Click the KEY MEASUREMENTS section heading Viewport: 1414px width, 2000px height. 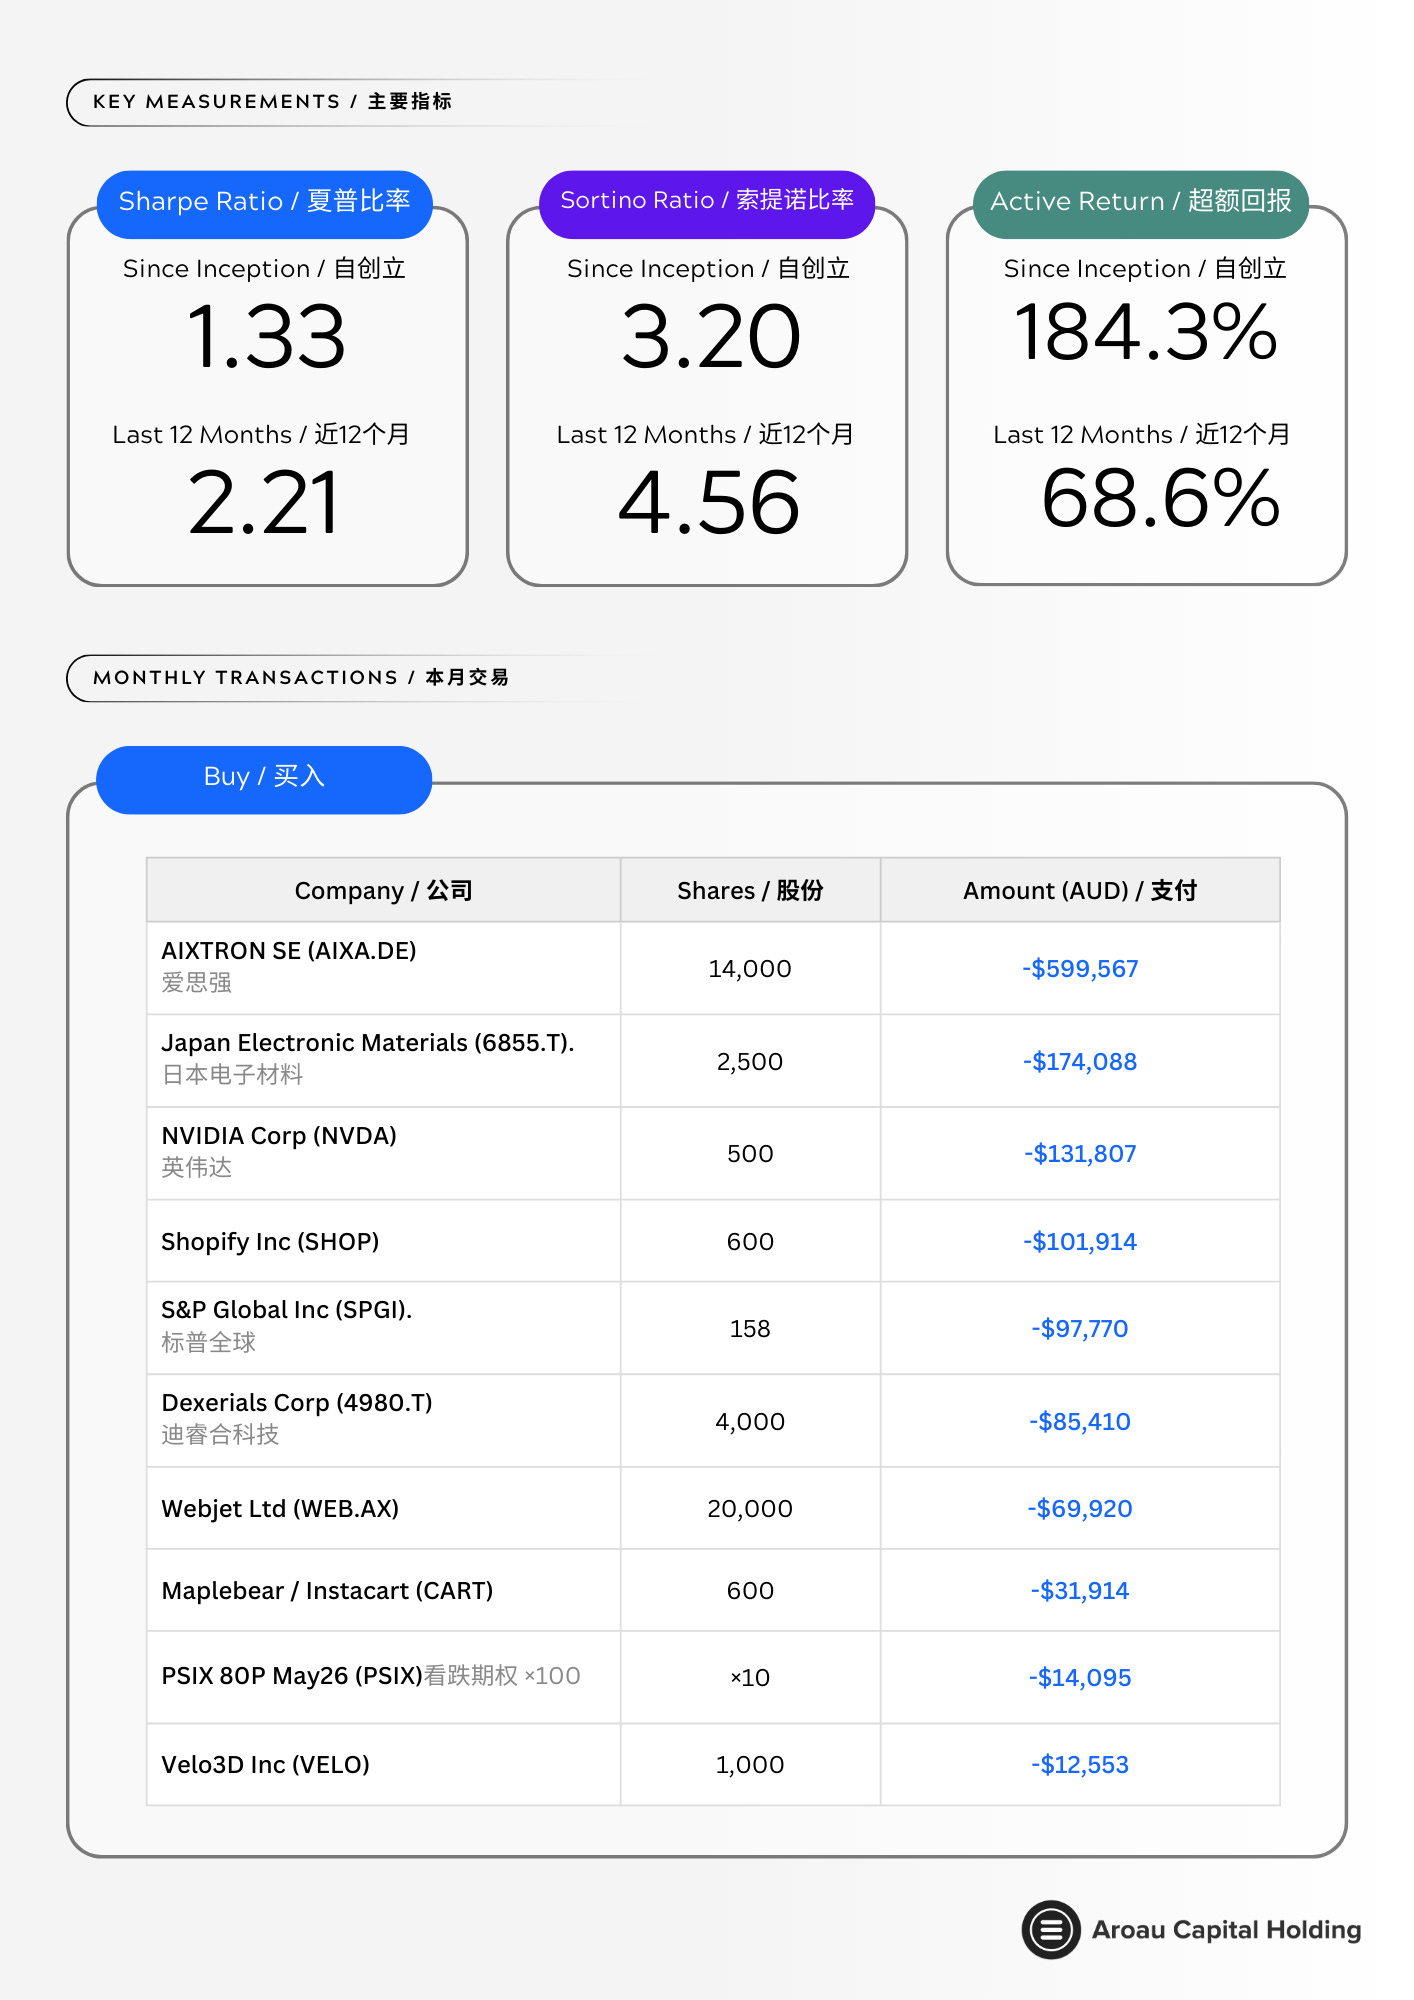pos(272,102)
